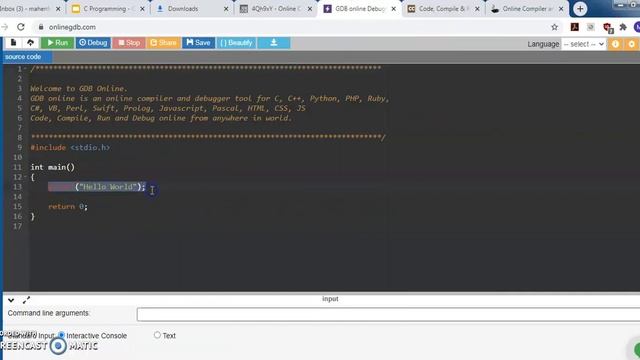The width and height of the screenshot is (640, 360).
Task: Save the source code
Action: pyautogui.click(x=198, y=43)
